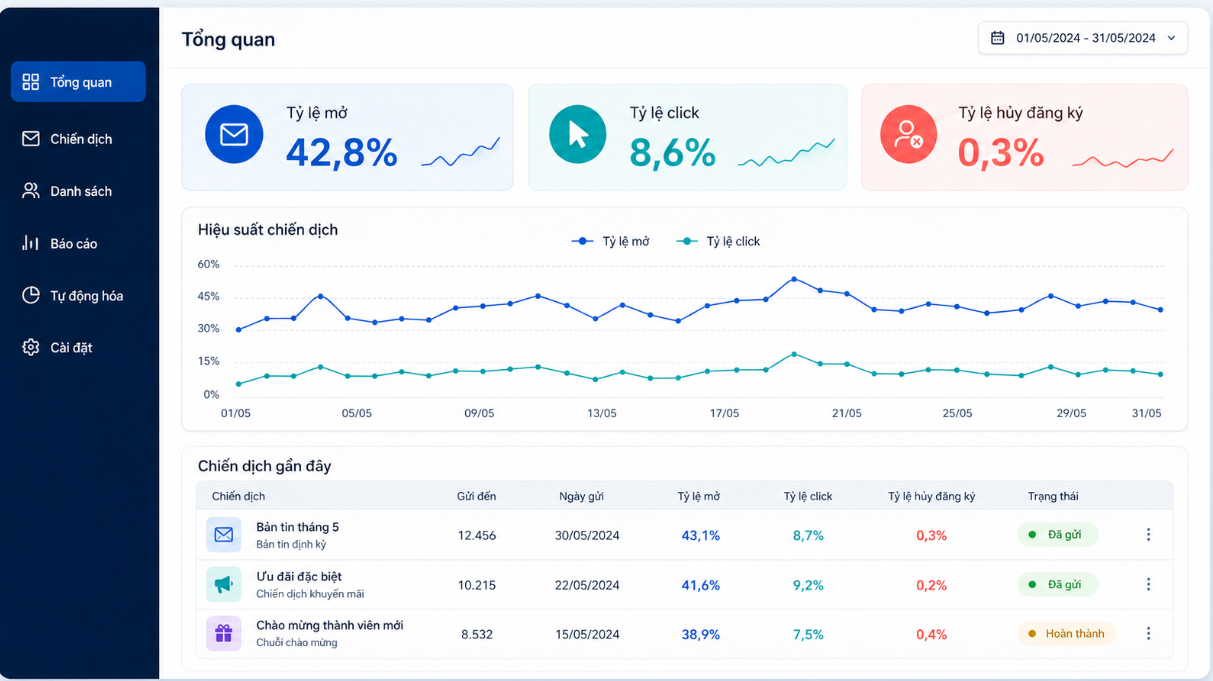Open more options for Chào mừng thành viên mới row
This screenshot has height=681, width=1213.
1148,633
